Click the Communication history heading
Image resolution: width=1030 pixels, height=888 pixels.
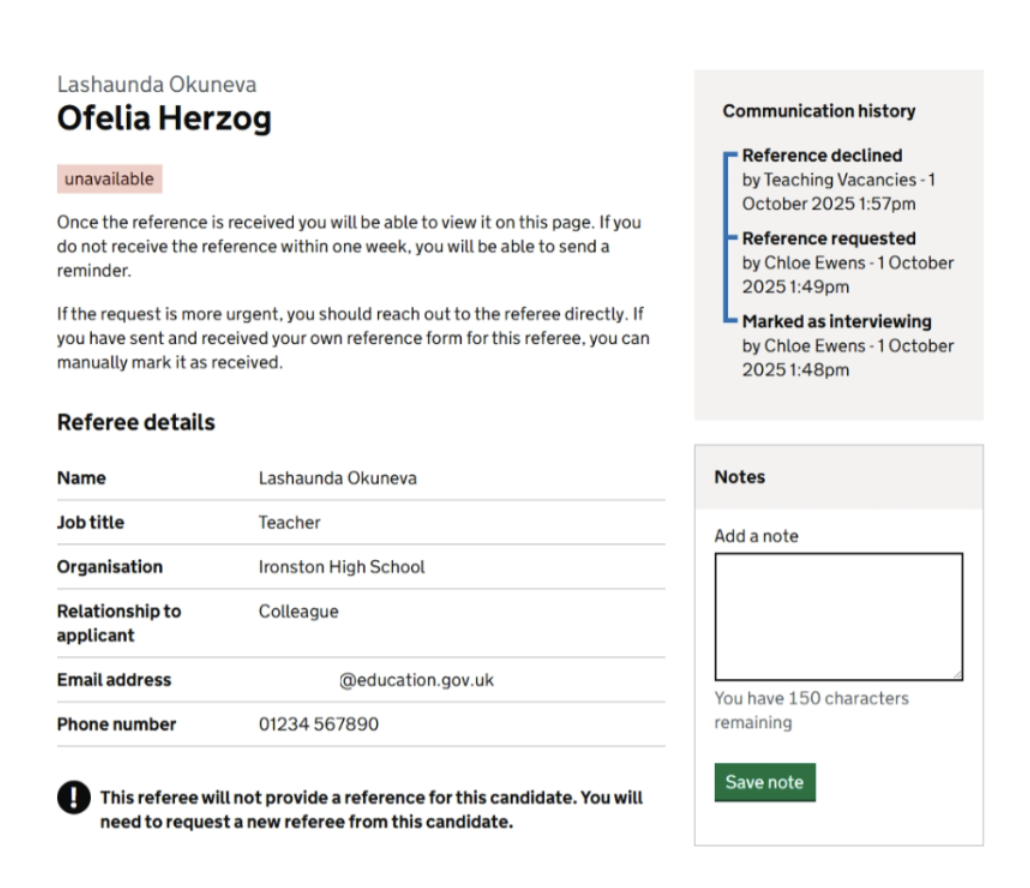coord(819,111)
